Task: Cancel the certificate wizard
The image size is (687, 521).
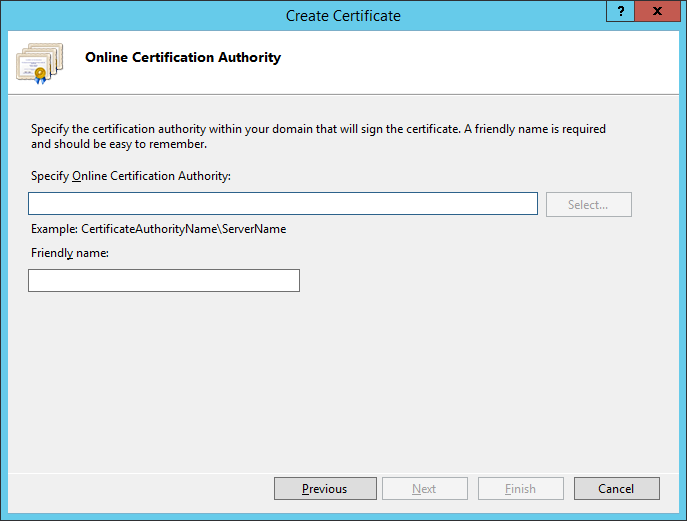Action: 616,489
